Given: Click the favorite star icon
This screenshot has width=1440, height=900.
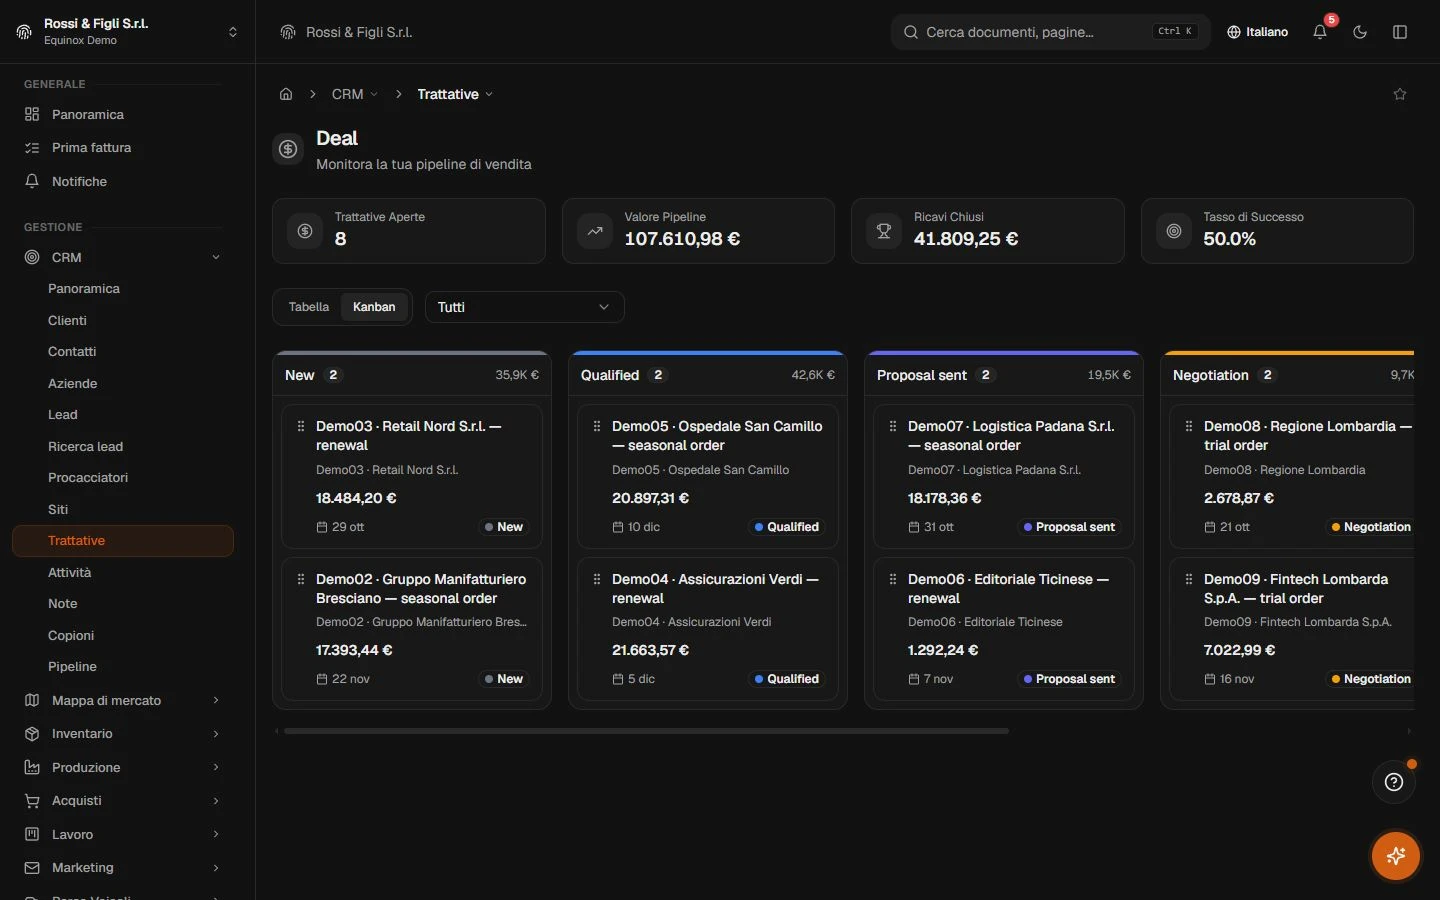Looking at the screenshot, I should pyautogui.click(x=1400, y=94).
